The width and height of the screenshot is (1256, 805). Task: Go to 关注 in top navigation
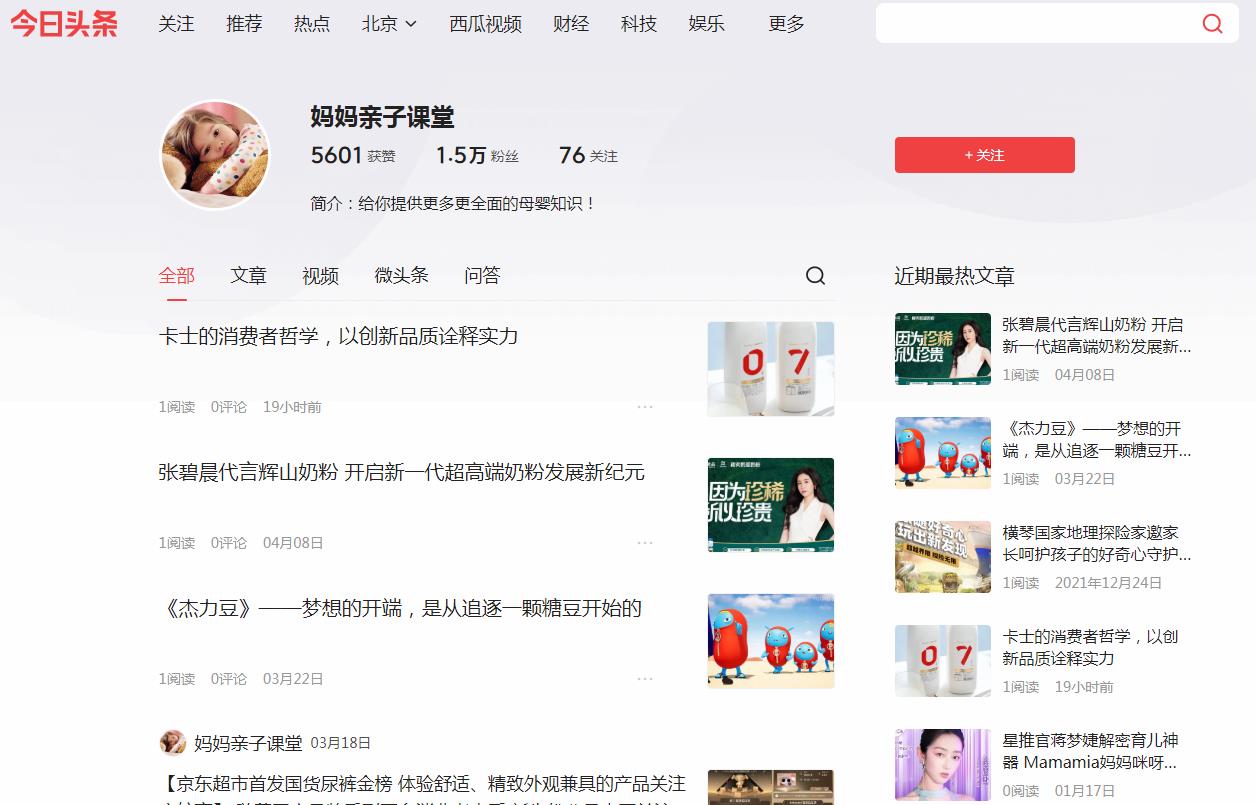point(176,24)
